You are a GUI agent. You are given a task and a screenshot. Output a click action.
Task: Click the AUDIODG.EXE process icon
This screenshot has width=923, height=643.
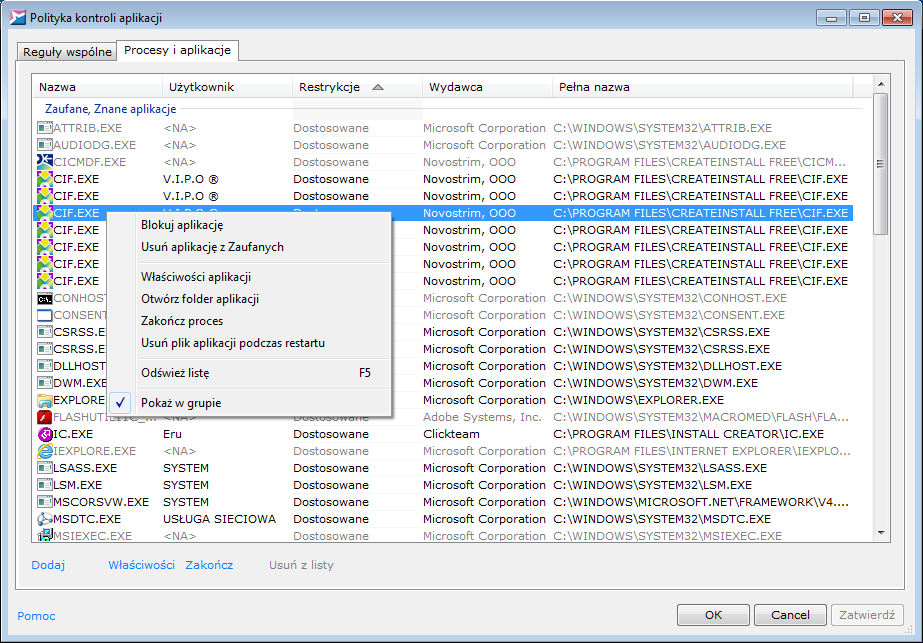[x=45, y=145]
